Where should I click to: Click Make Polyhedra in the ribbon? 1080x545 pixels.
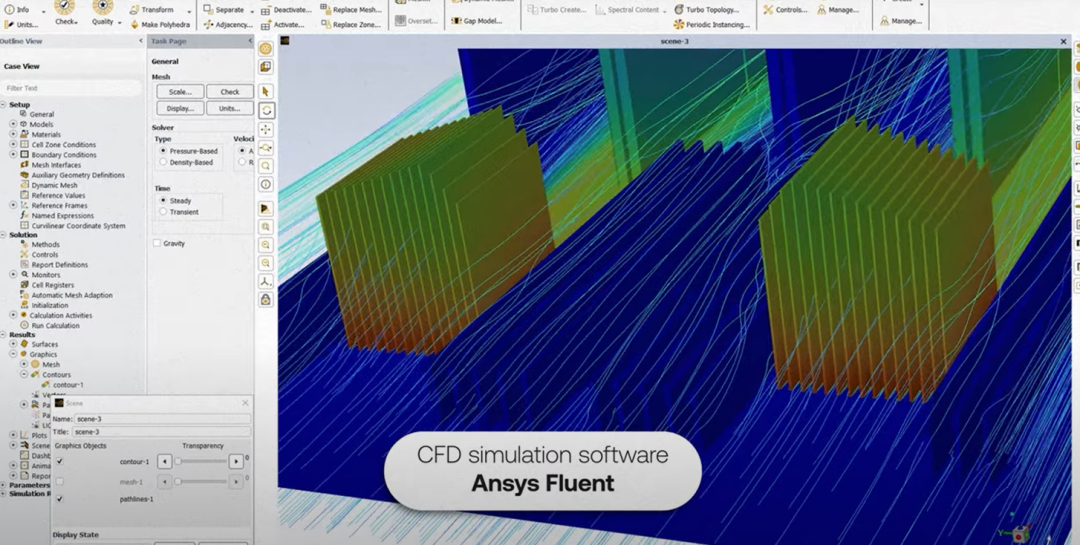coord(160,24)
